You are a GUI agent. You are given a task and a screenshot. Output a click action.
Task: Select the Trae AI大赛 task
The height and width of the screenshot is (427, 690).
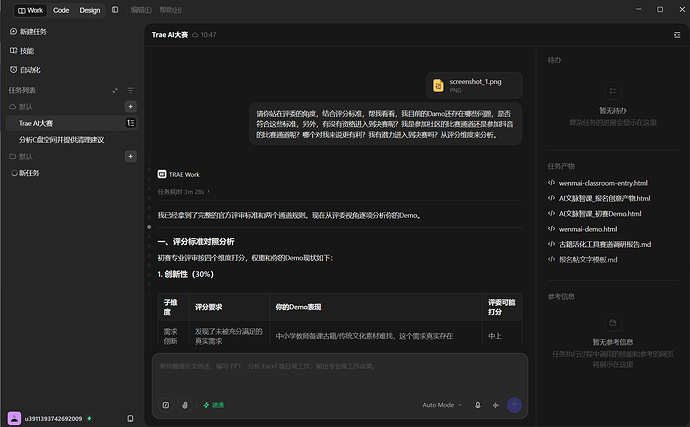click(x=72, y=123)
